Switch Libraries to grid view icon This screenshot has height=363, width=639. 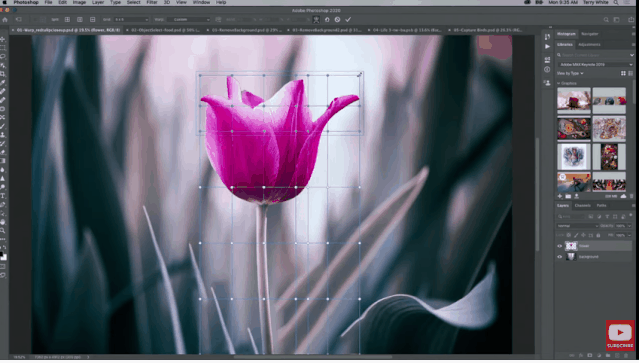[623, 73]
